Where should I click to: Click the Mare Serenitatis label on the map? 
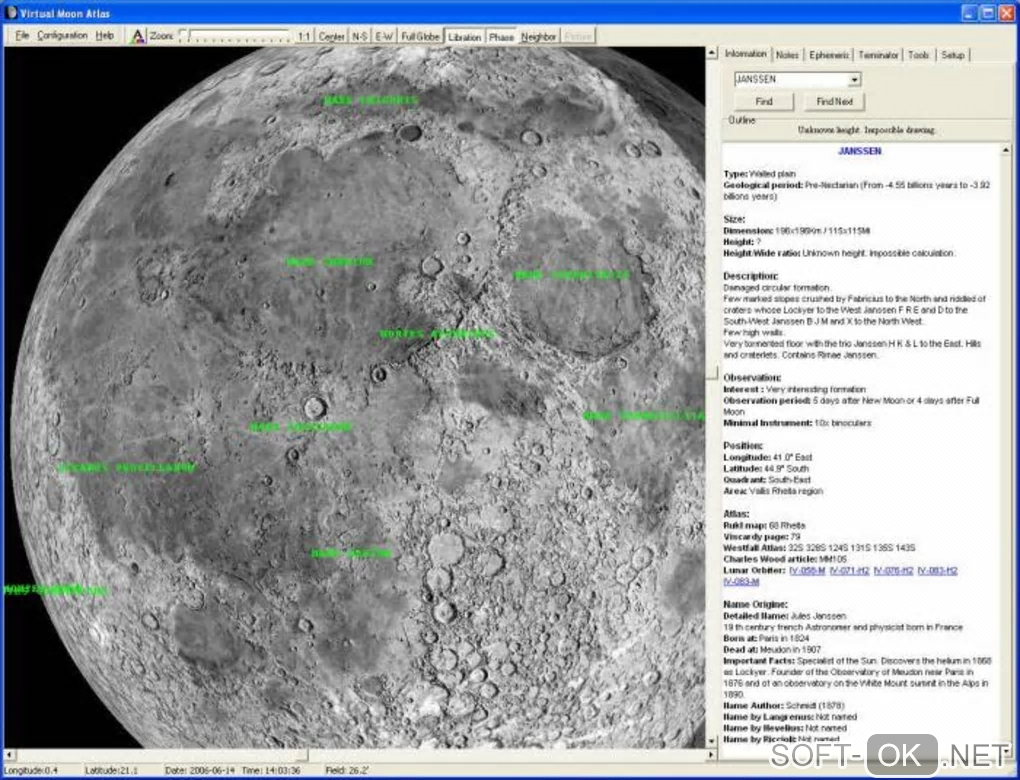[572, 275]
